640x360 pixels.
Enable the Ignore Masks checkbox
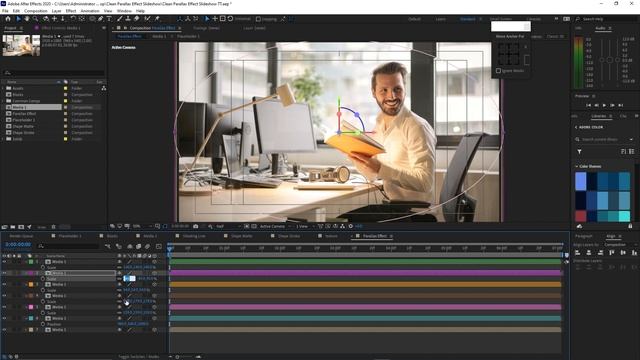(x=498, y=71)
